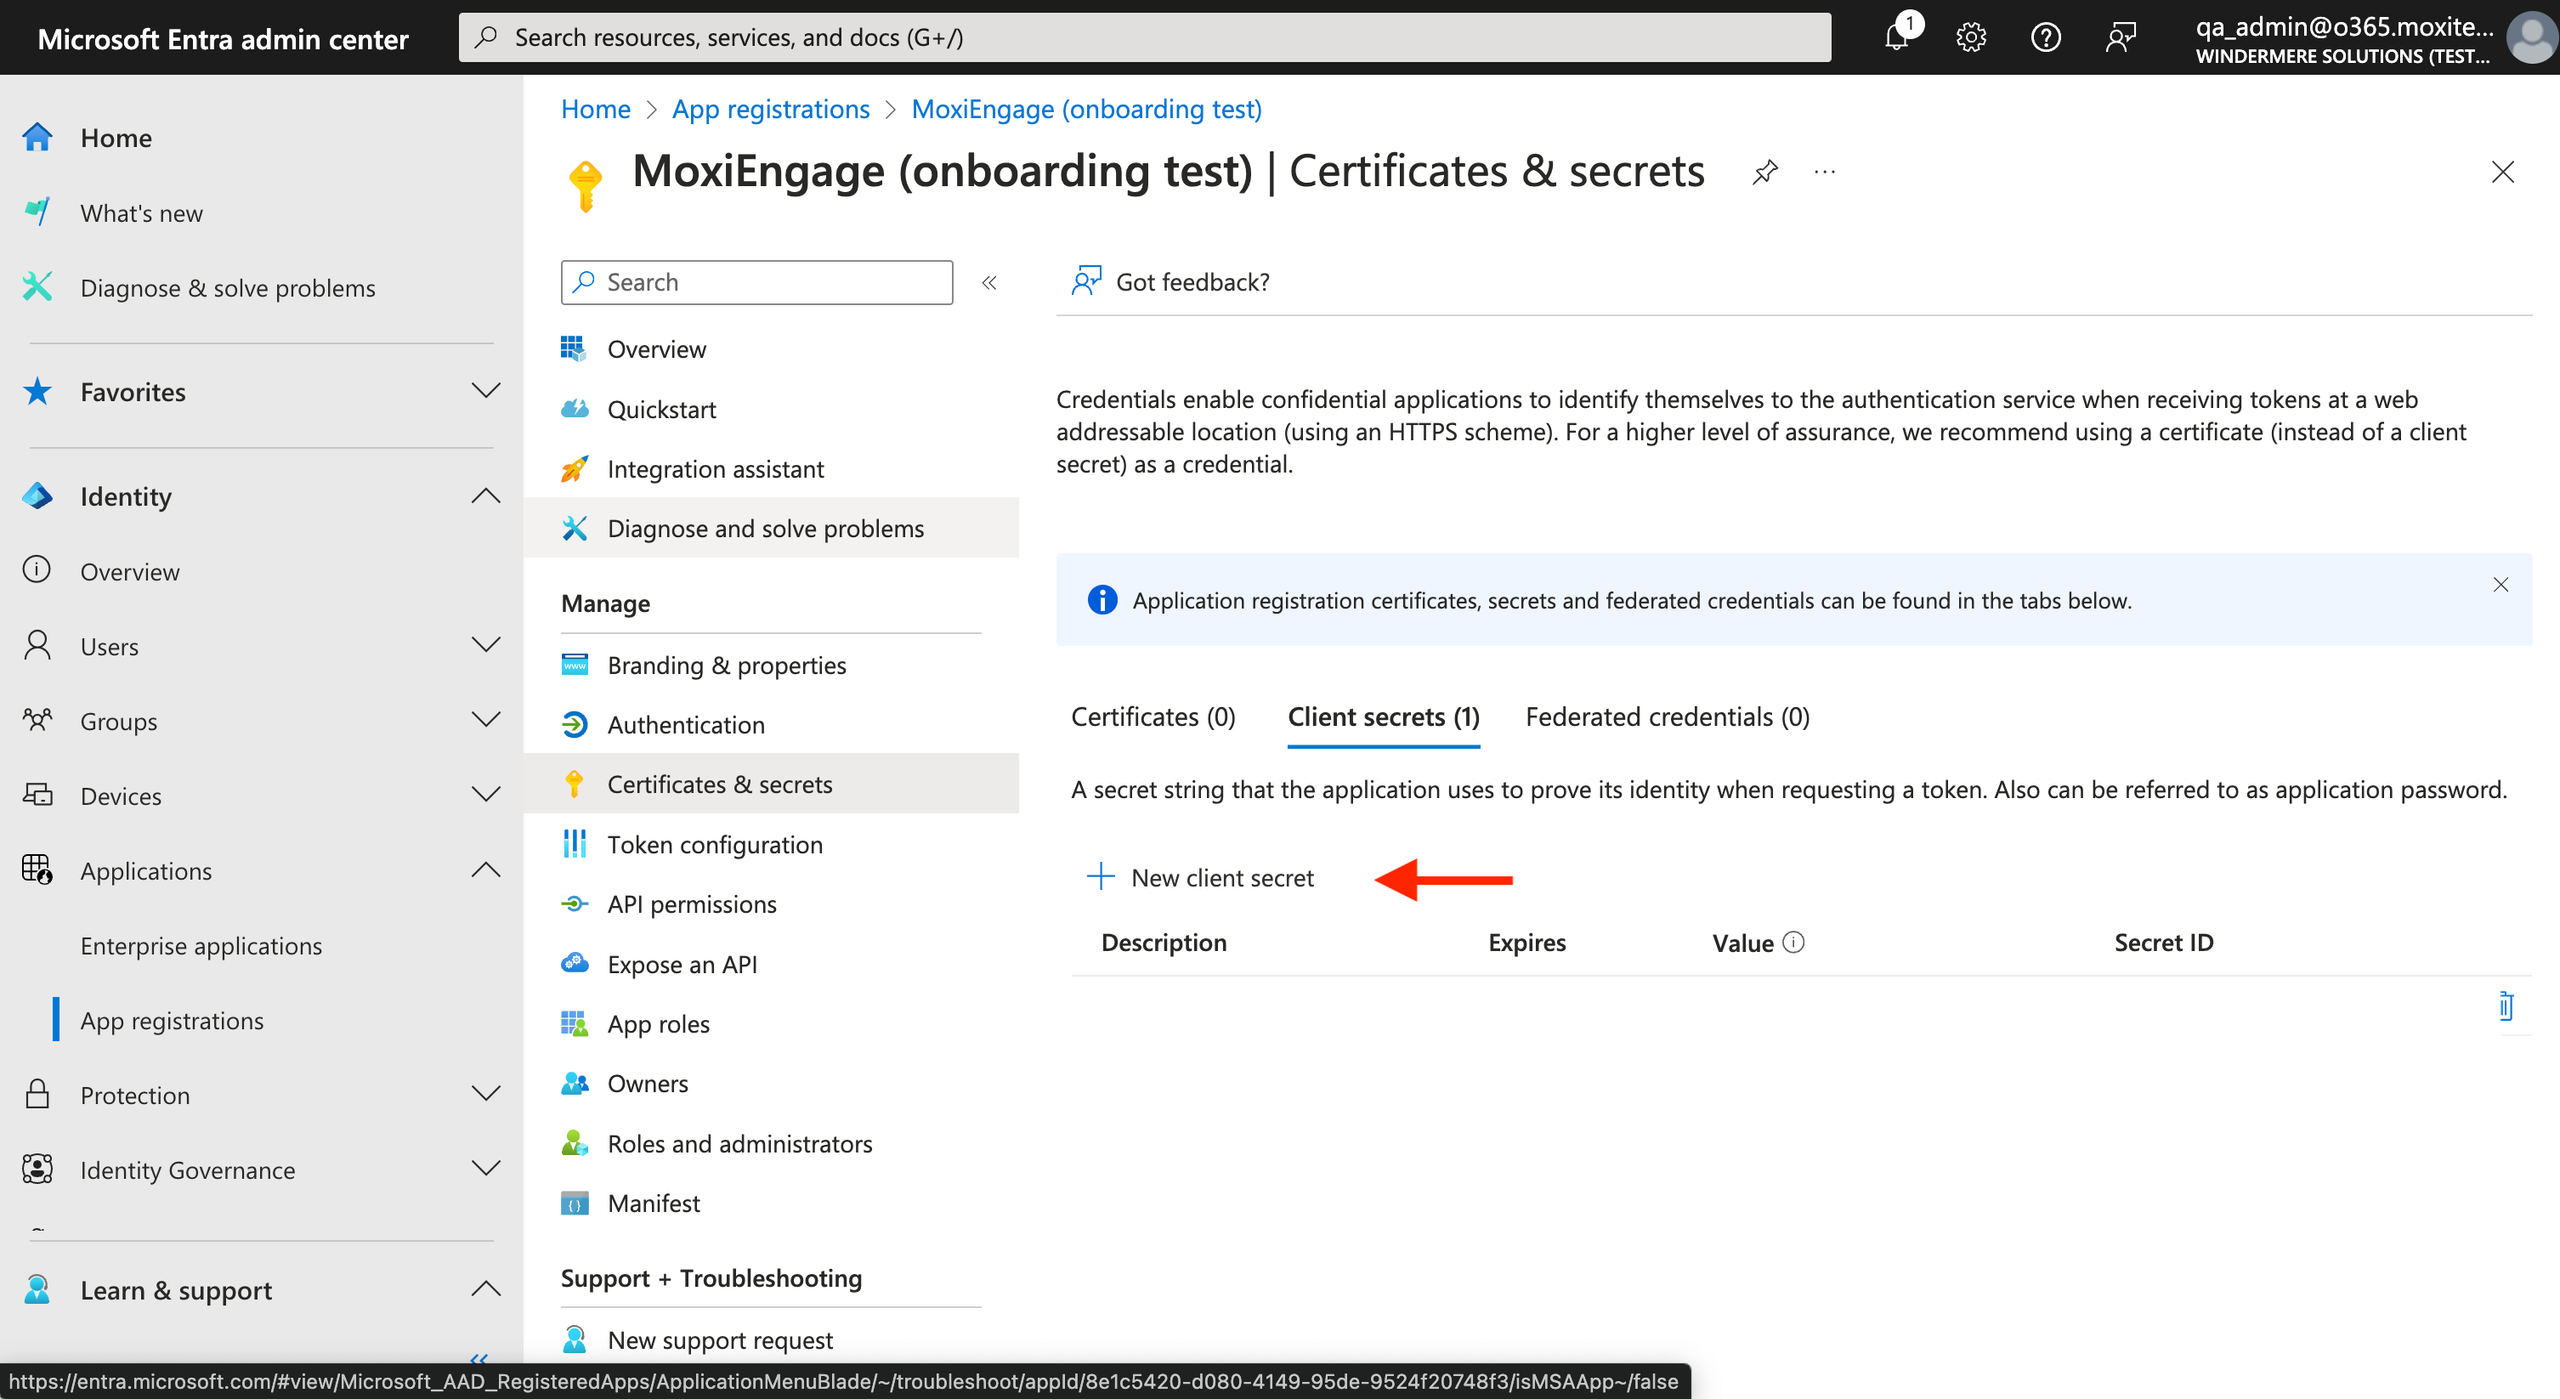Click Microsoft Entra admin center title
2560x1399 pixels.
223,38
